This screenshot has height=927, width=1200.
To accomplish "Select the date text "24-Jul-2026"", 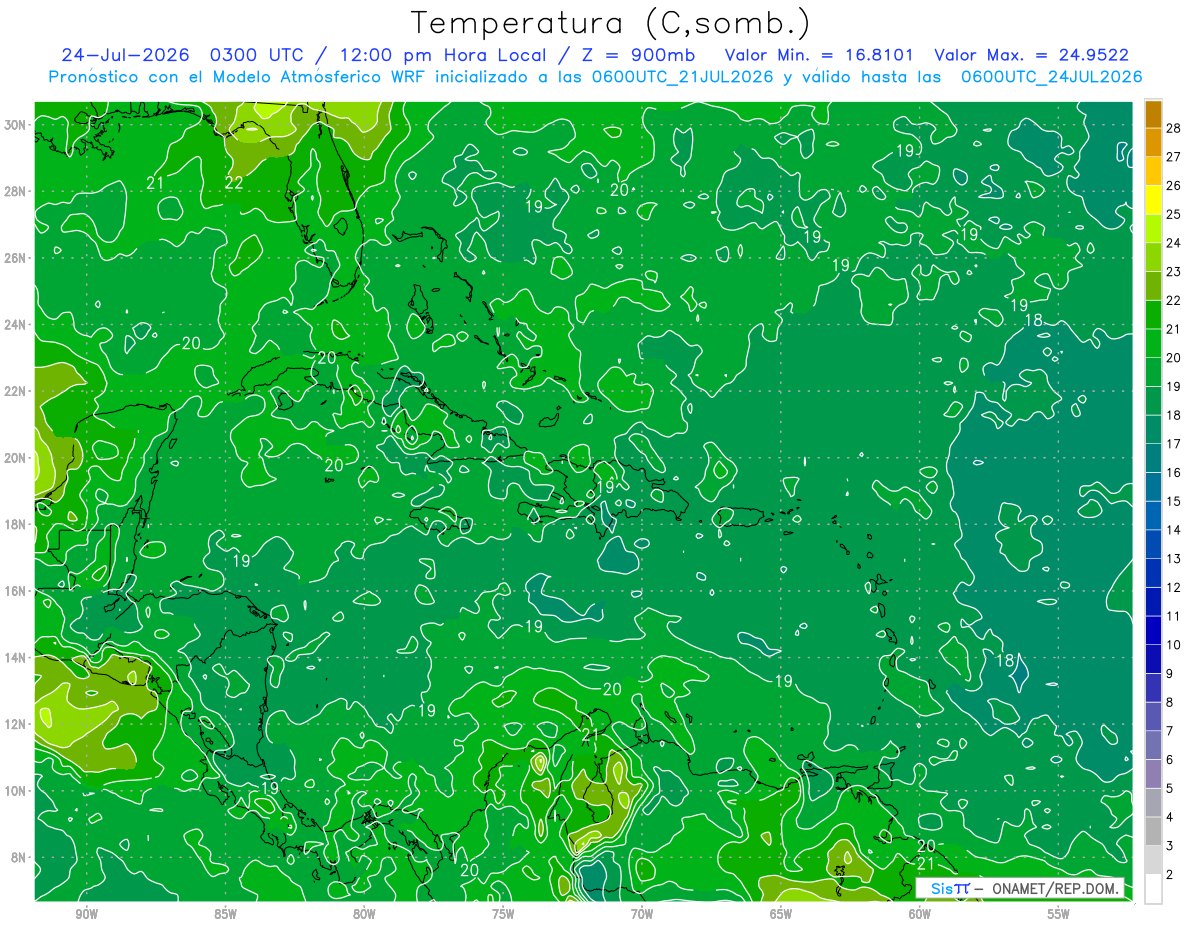I will 125,55.
